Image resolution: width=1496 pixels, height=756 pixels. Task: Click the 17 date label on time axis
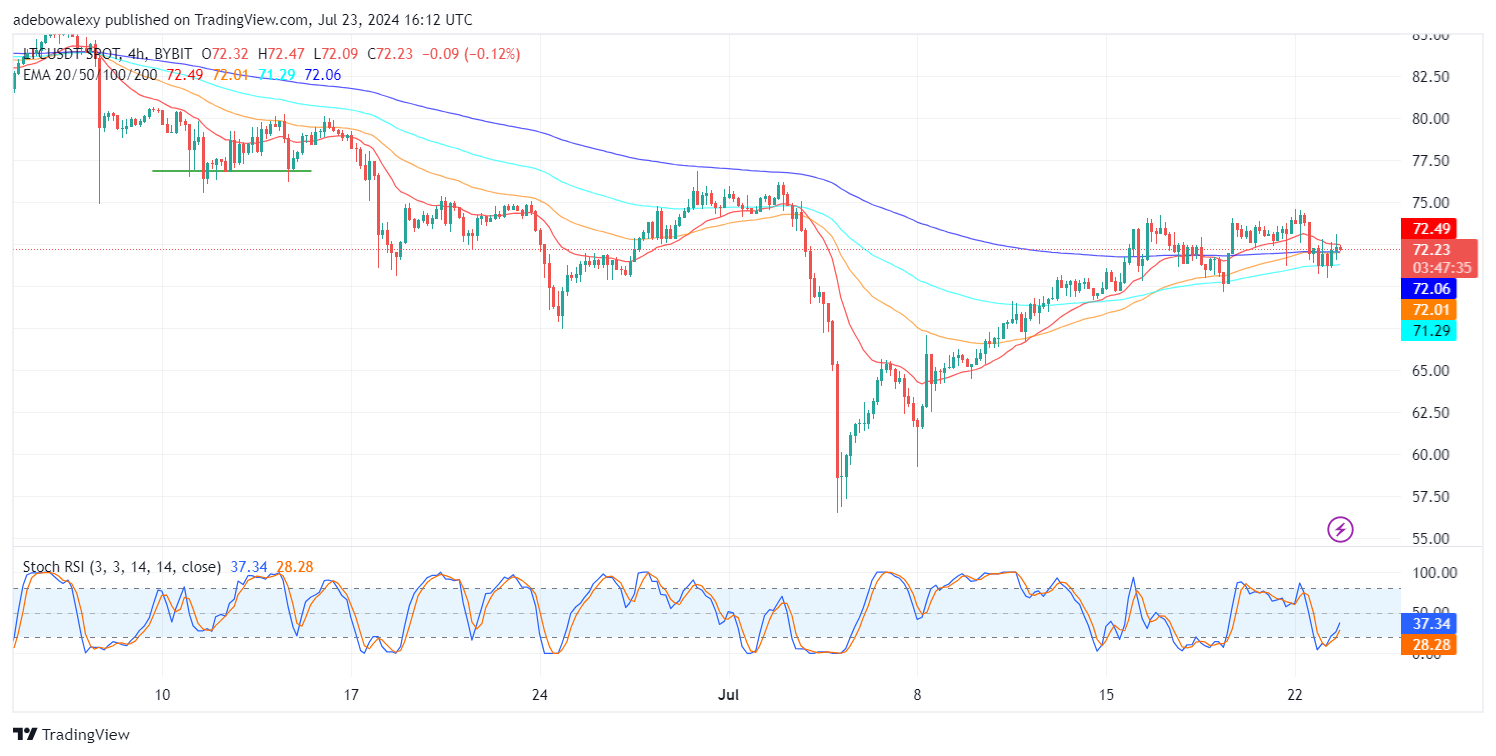(x=350, y=694)
